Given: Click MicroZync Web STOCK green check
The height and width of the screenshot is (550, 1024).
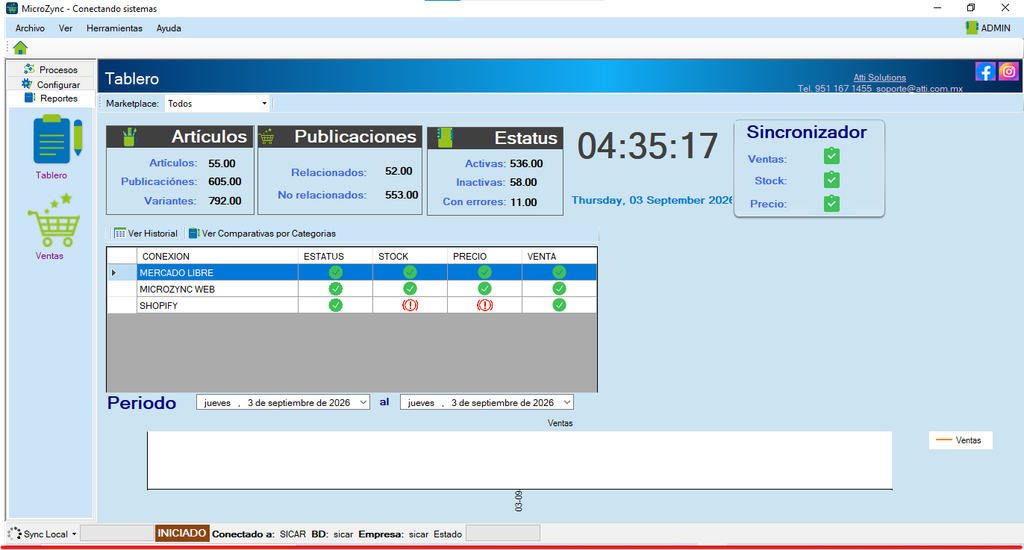Looking at the screenshot, I should [409, 289].
